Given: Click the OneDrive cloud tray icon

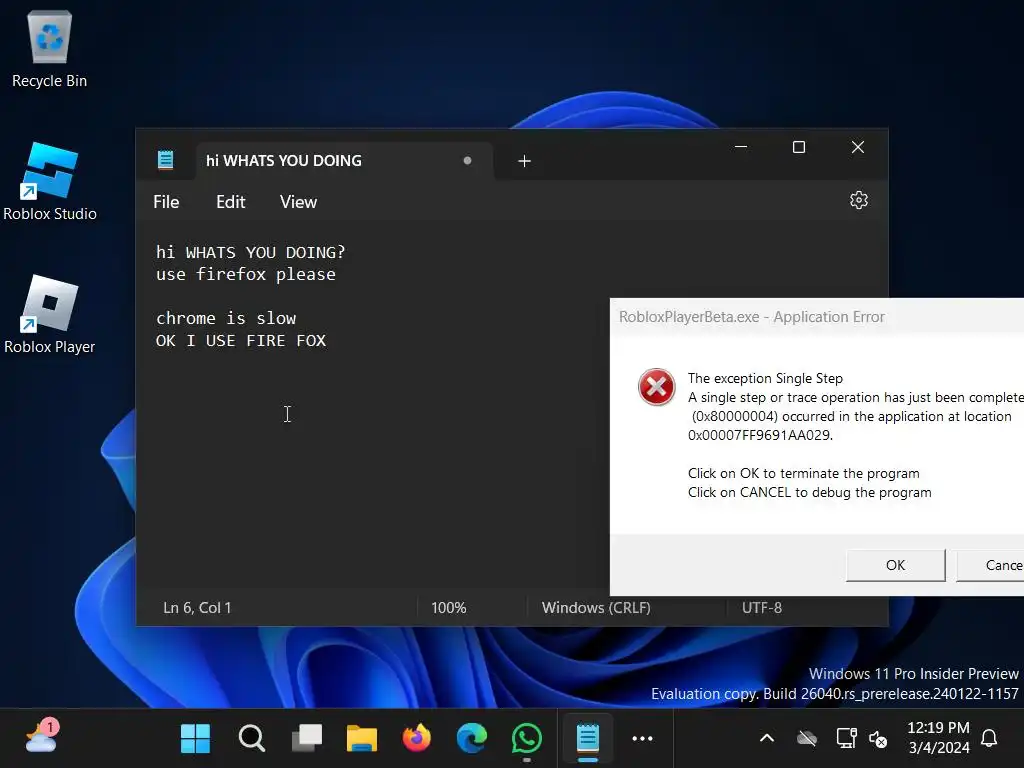Looking at the screenshot, I should tap(807, 739).
